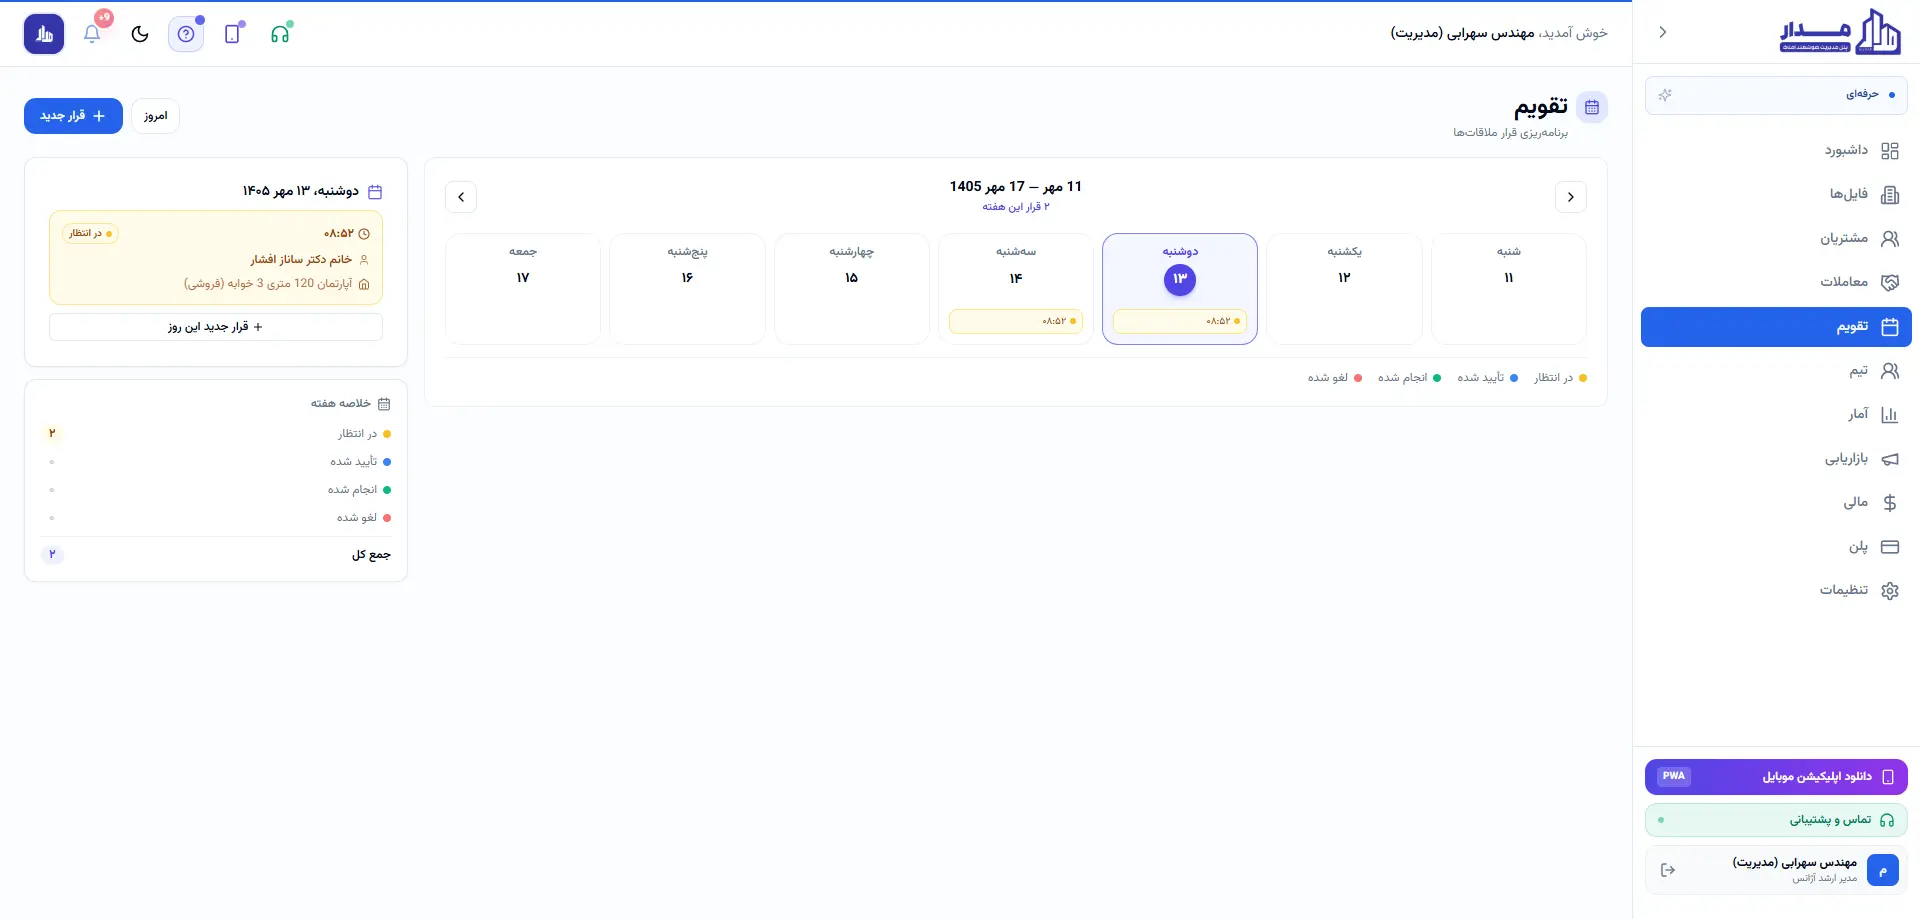This screenshot has width=1920, height=919.
Task: Click the logout icon beside user profile
Action: pos(1668,870)
